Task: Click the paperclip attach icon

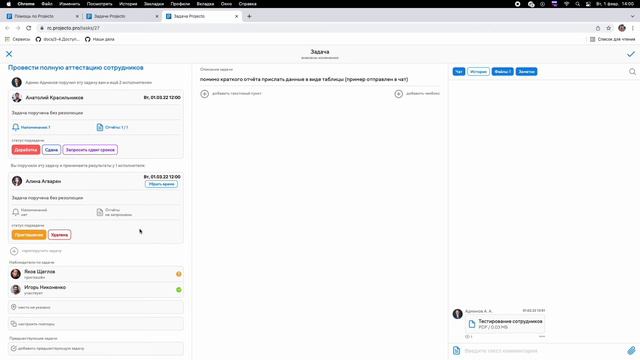Action: tap(631, 350)
